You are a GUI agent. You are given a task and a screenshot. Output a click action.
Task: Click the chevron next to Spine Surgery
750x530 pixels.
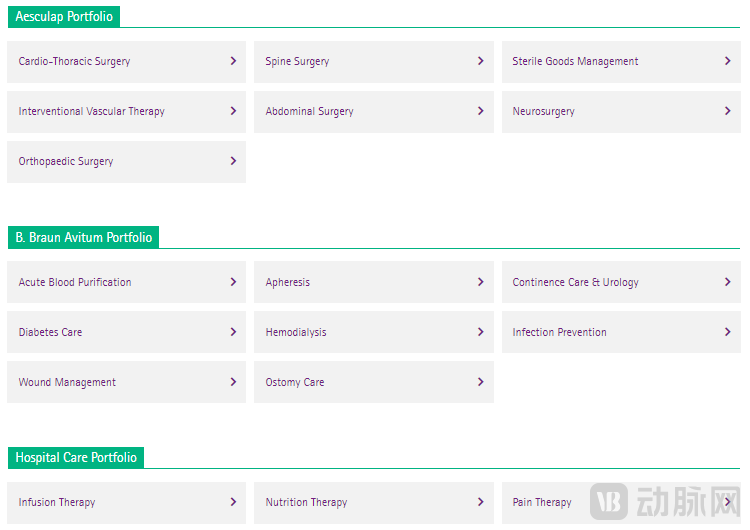click(480, 61)
